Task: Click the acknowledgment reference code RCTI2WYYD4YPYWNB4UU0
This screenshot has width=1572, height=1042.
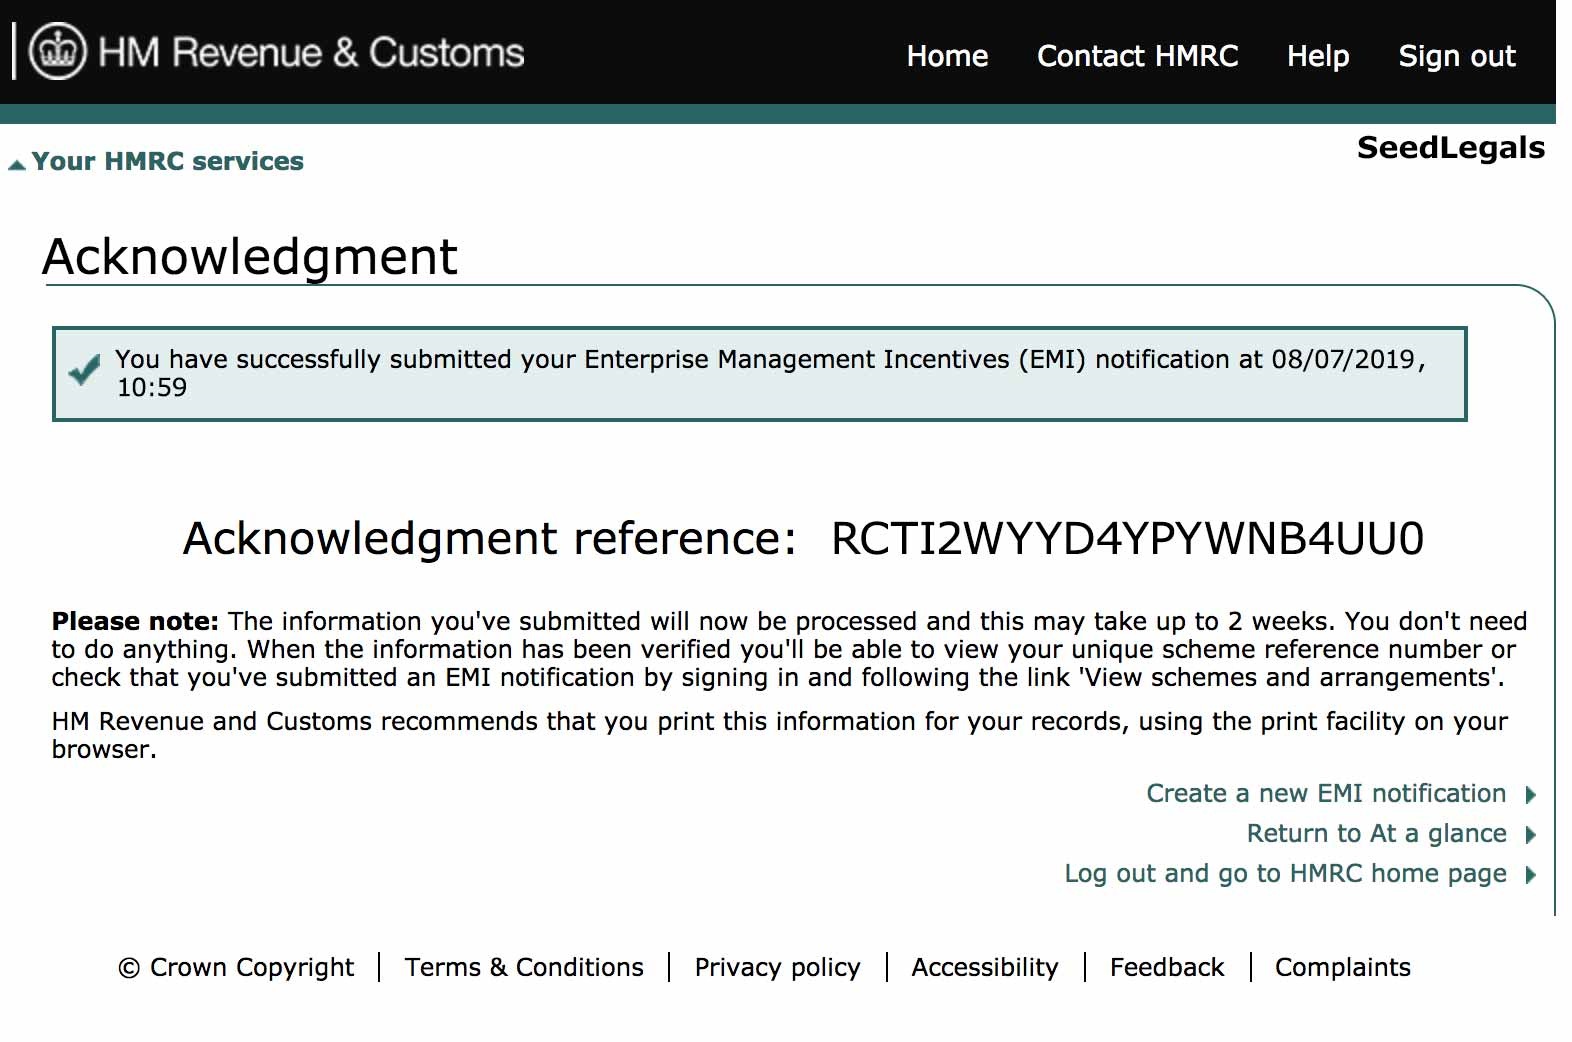Action: pyautogui.click(x=1127, y=539)
